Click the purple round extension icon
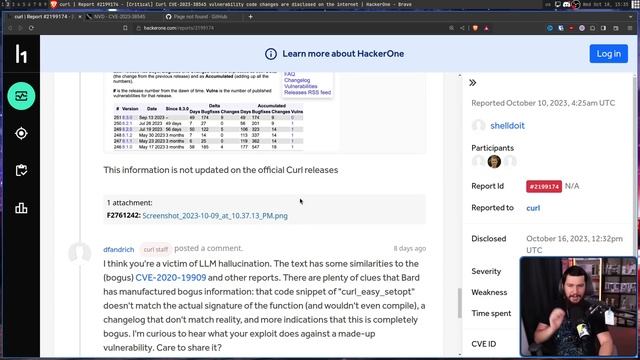640x360 pixels. 582,28
